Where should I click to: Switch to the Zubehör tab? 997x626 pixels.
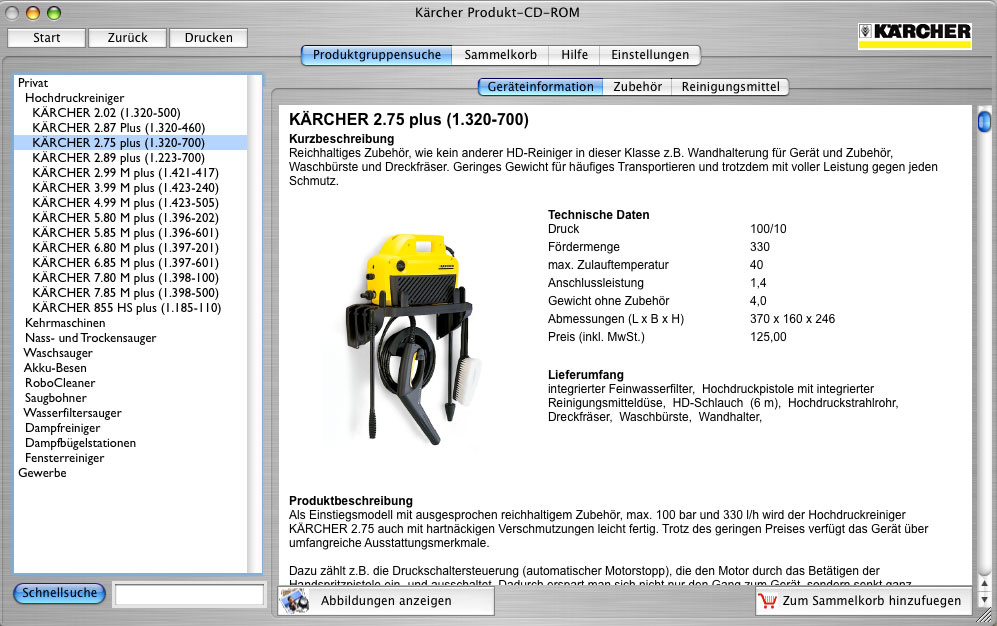coord(637,86)
